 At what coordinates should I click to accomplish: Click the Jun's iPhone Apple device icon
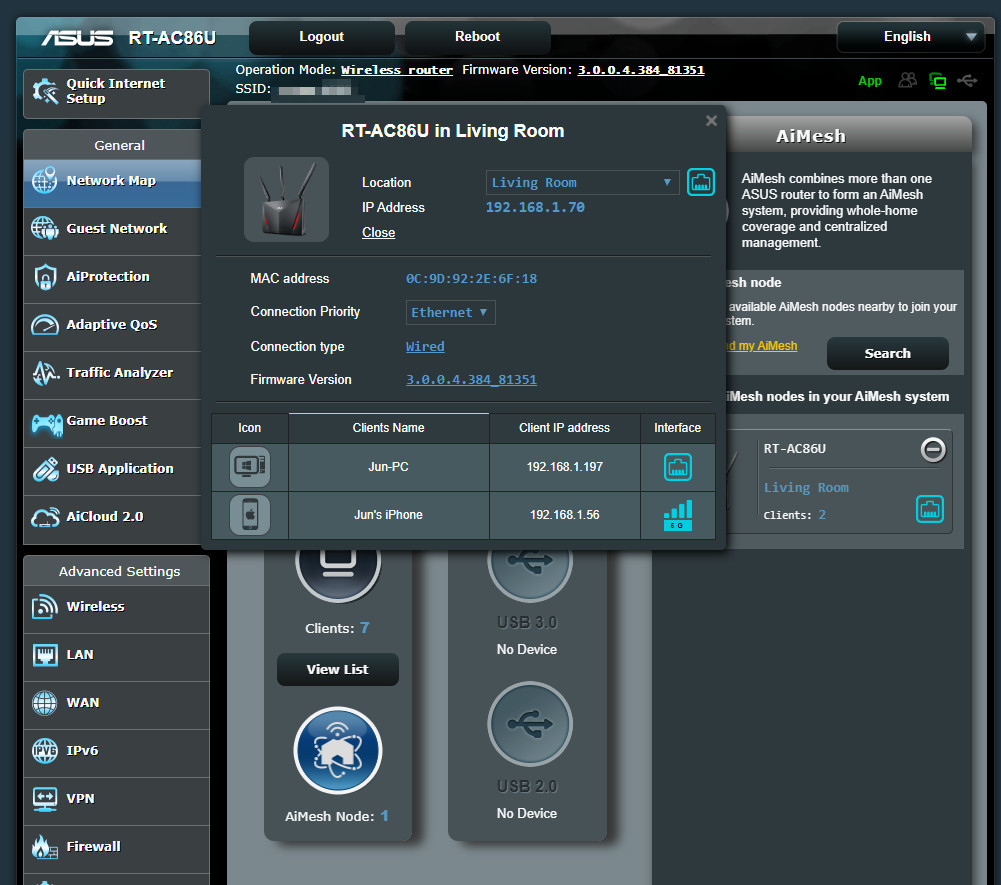(250, 515)
